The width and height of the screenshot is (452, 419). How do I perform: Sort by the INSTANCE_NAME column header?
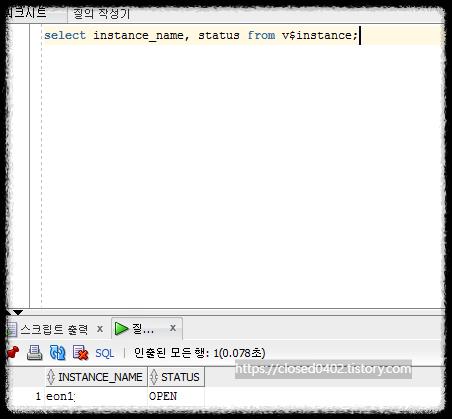(96, 377)
